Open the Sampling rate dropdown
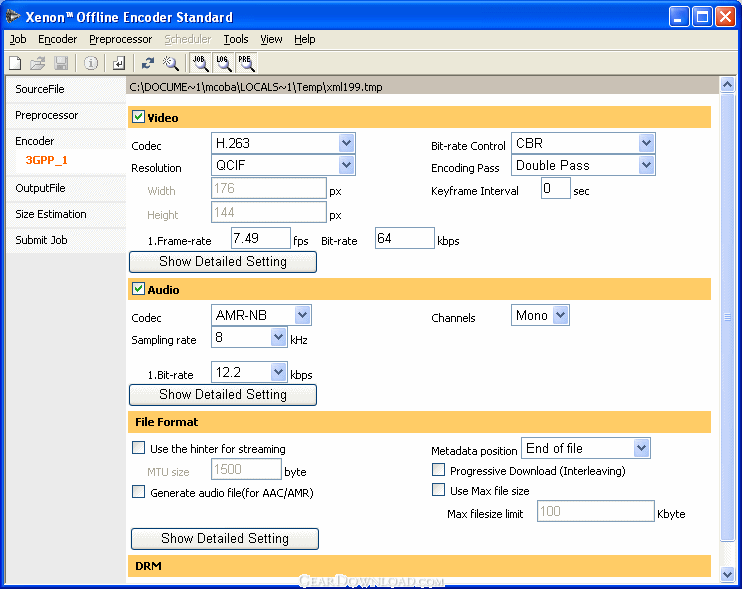The height and width of the screenshot is (589, 742). pos(249,337)
